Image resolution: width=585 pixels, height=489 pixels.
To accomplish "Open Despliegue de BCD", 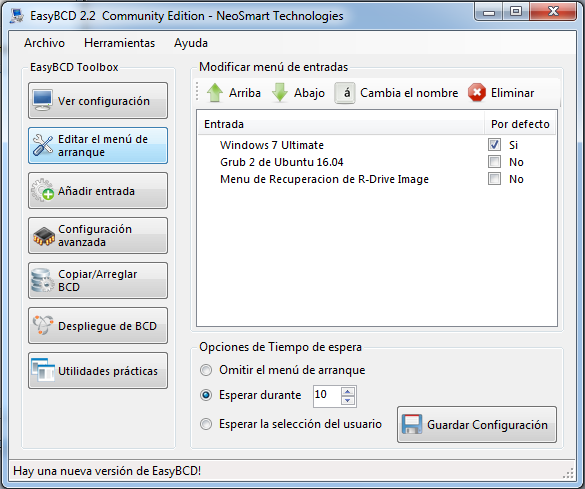I will tap(98, 326).
